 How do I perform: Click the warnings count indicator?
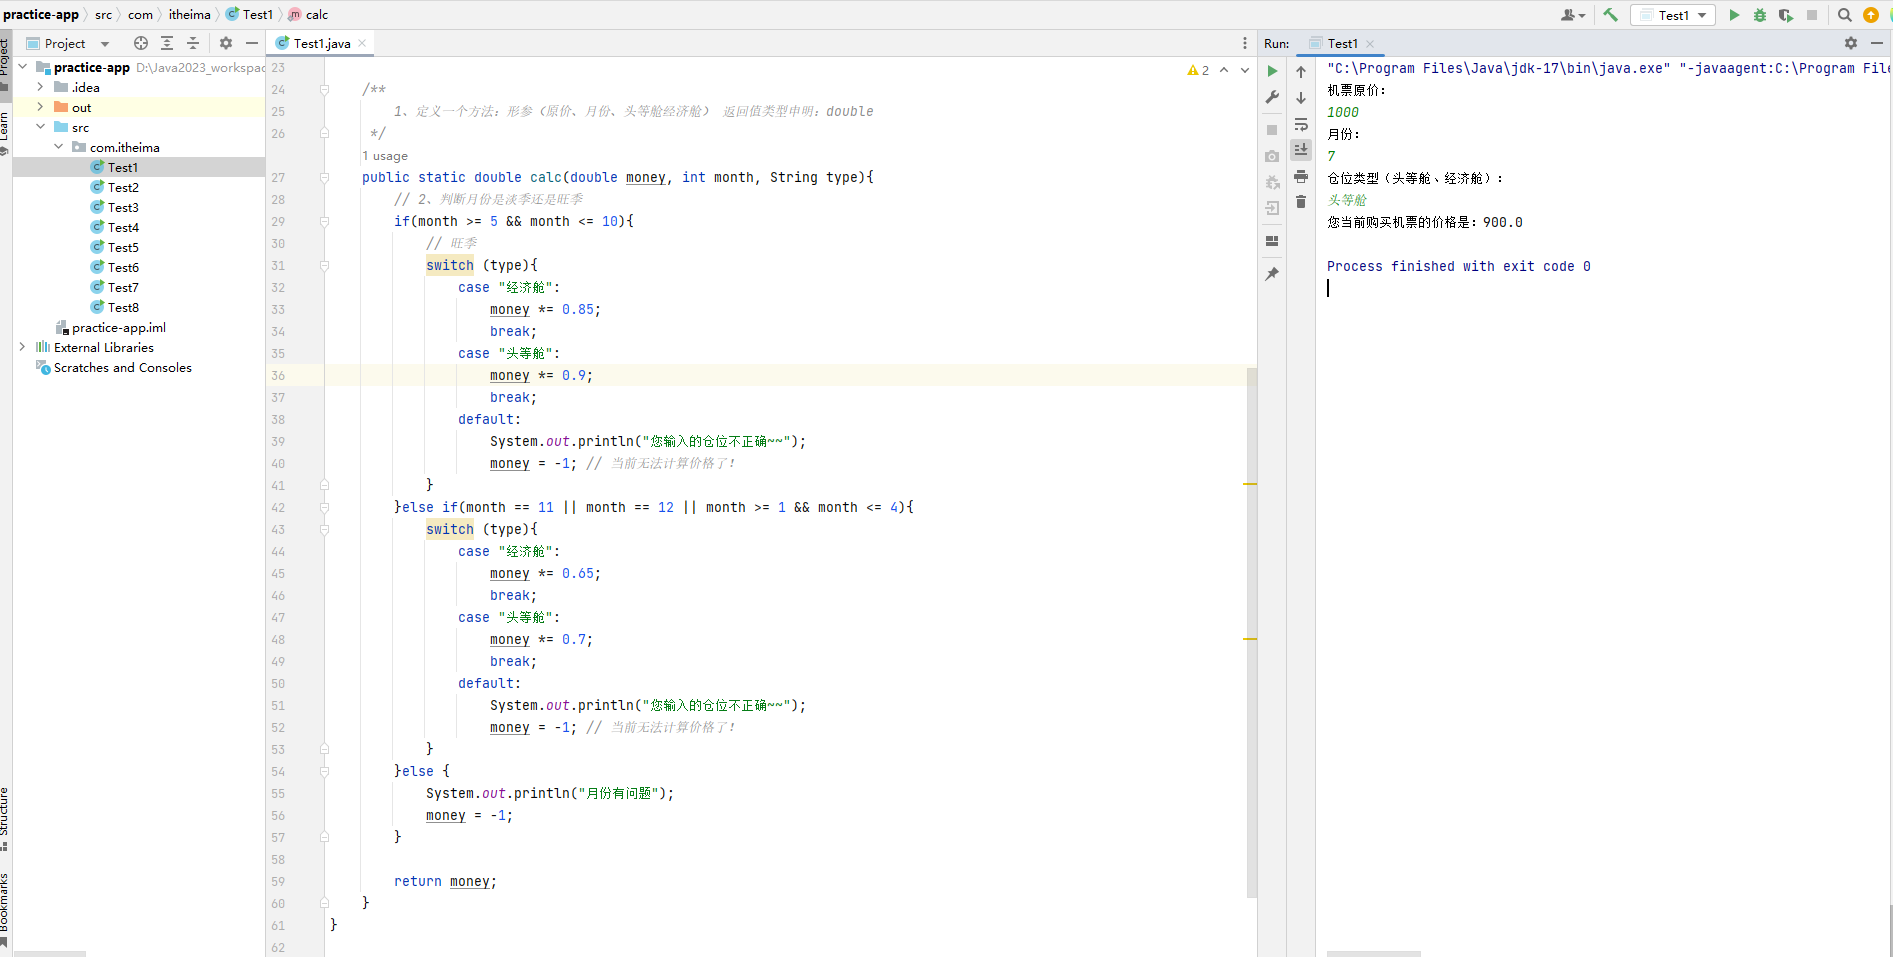click(1198, 70)
